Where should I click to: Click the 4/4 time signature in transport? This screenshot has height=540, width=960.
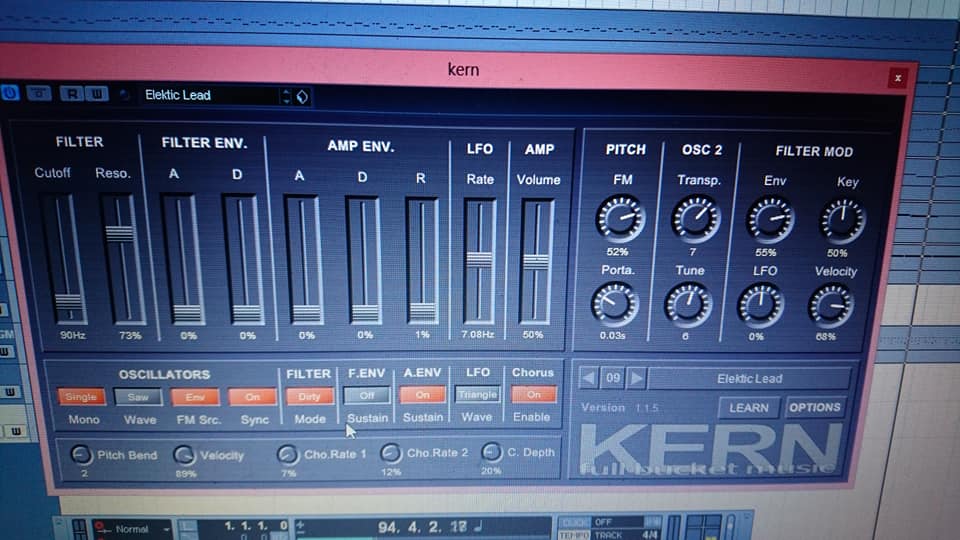click(x=650, y=534)
